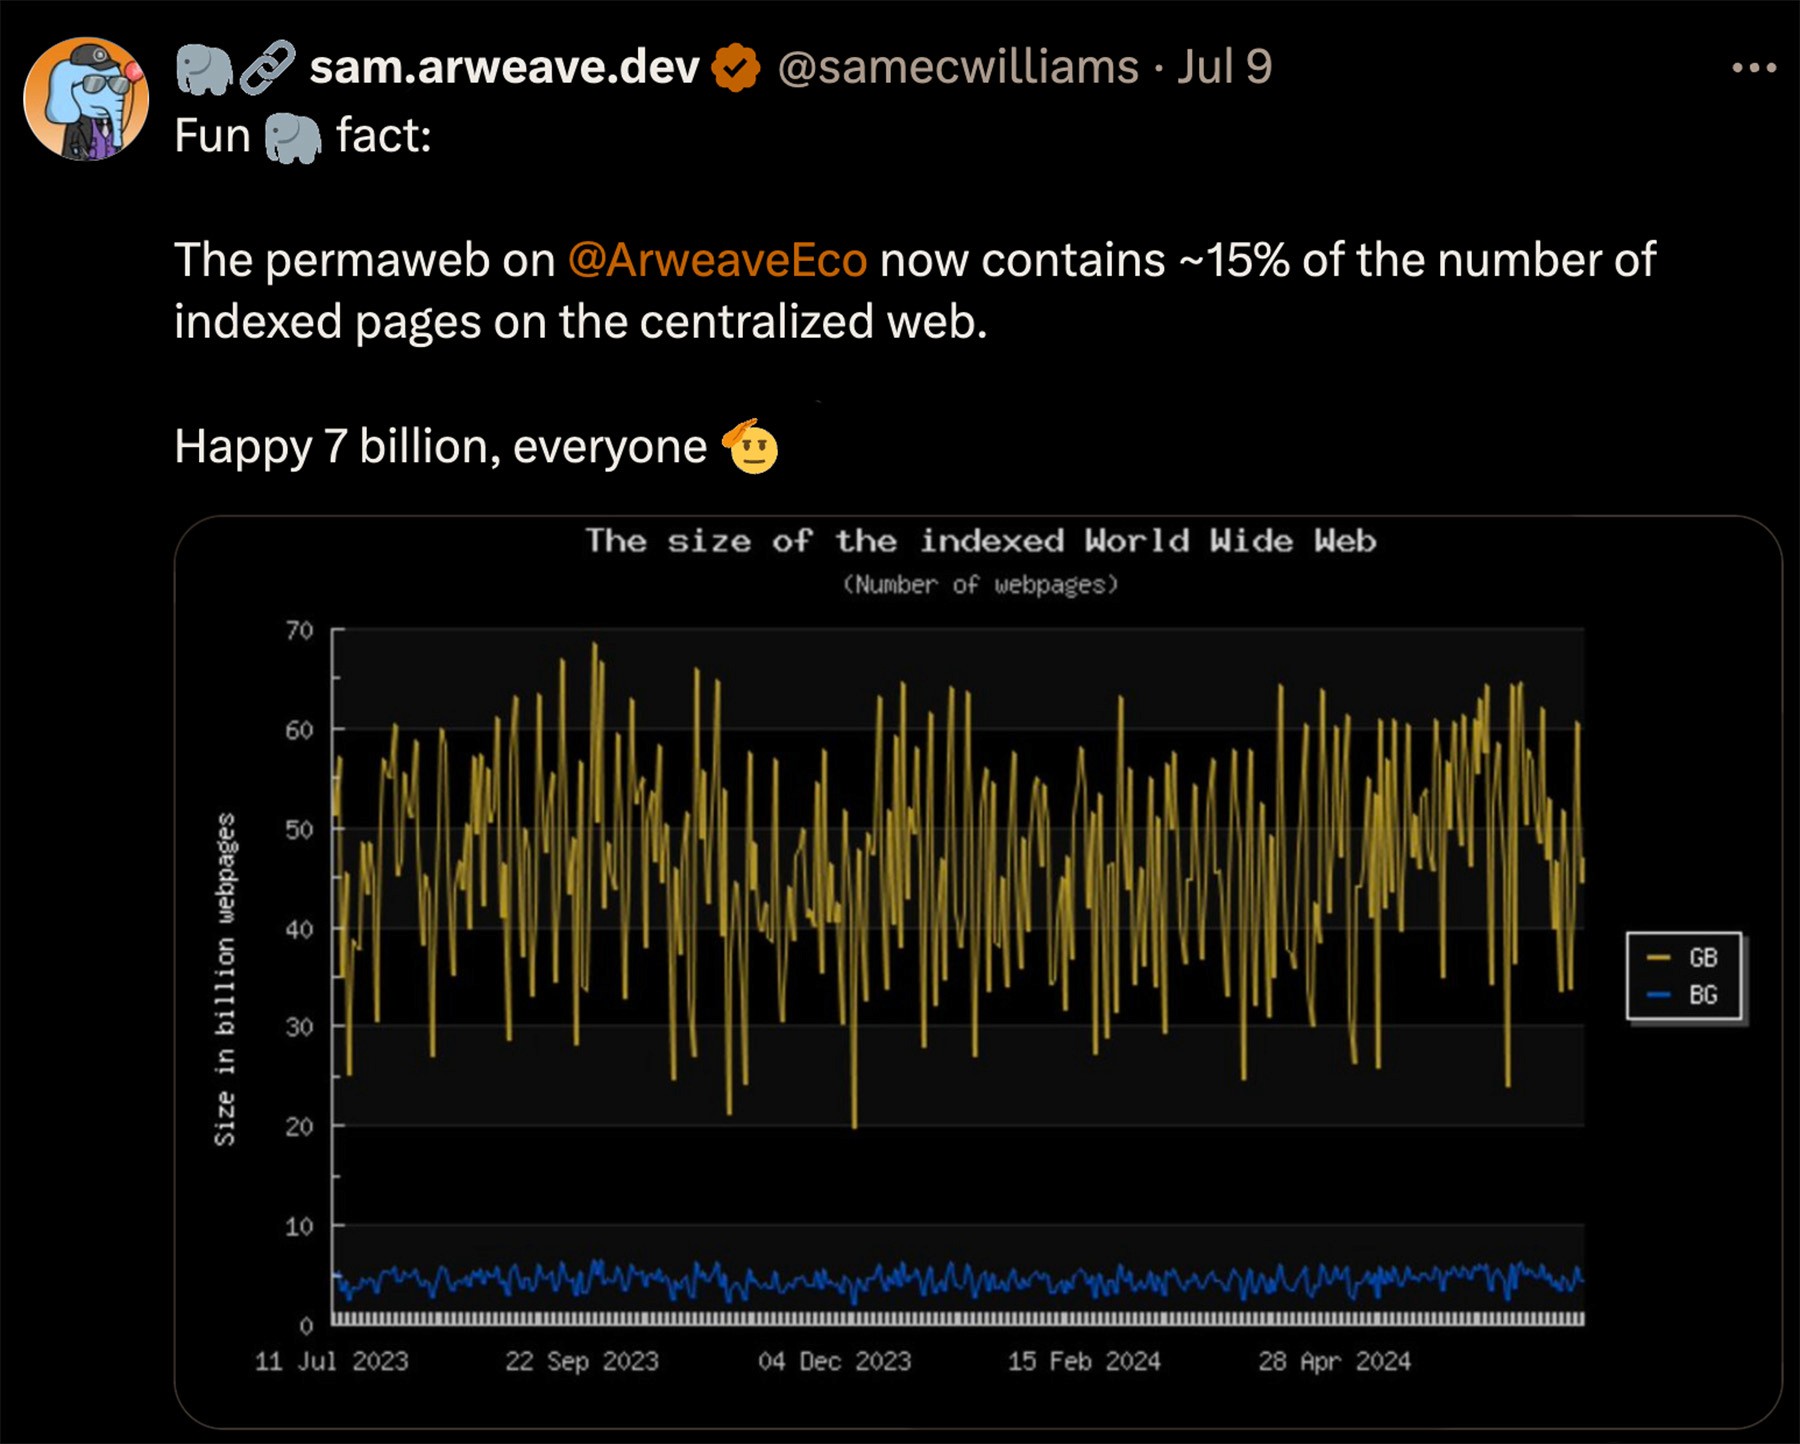This screenshot has width=1800, height=1444.
Task: Open the @samecwilliams handle
Action: pyautogui.click(x=957, y=68)
